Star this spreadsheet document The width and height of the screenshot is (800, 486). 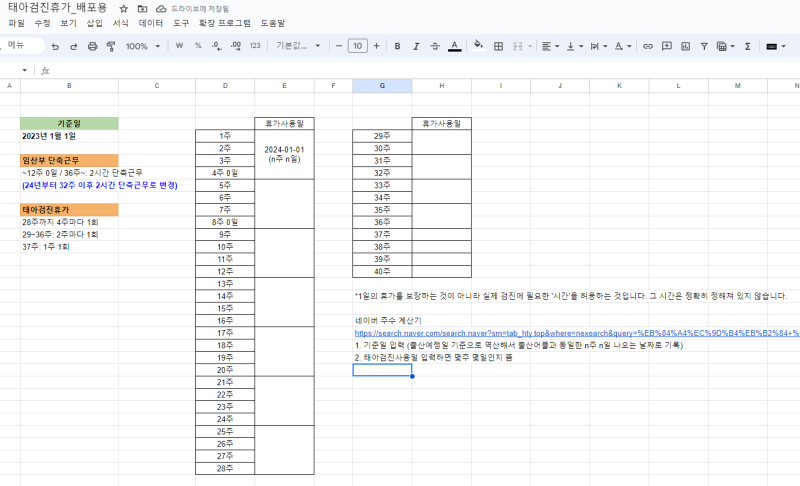tap(123, 9)
